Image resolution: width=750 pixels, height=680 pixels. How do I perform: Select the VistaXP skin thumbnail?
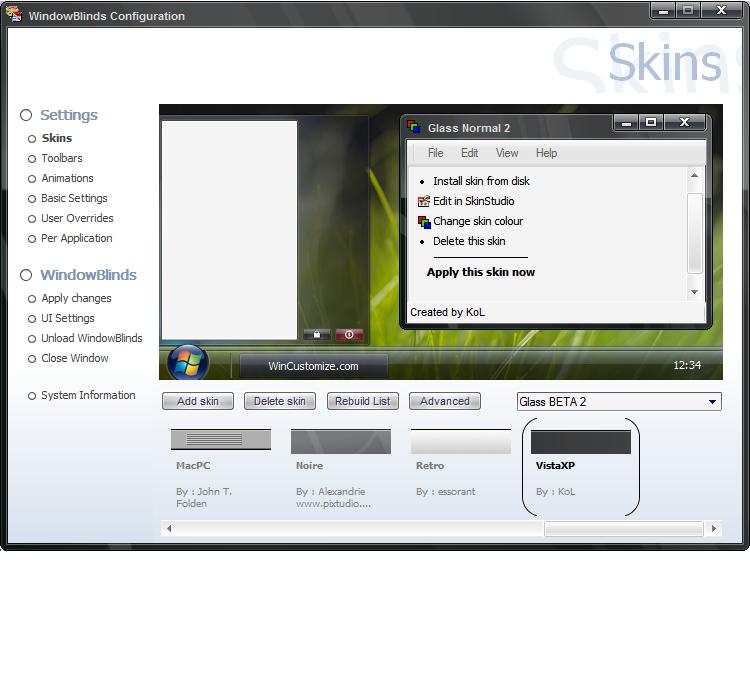tap(581, 442)
